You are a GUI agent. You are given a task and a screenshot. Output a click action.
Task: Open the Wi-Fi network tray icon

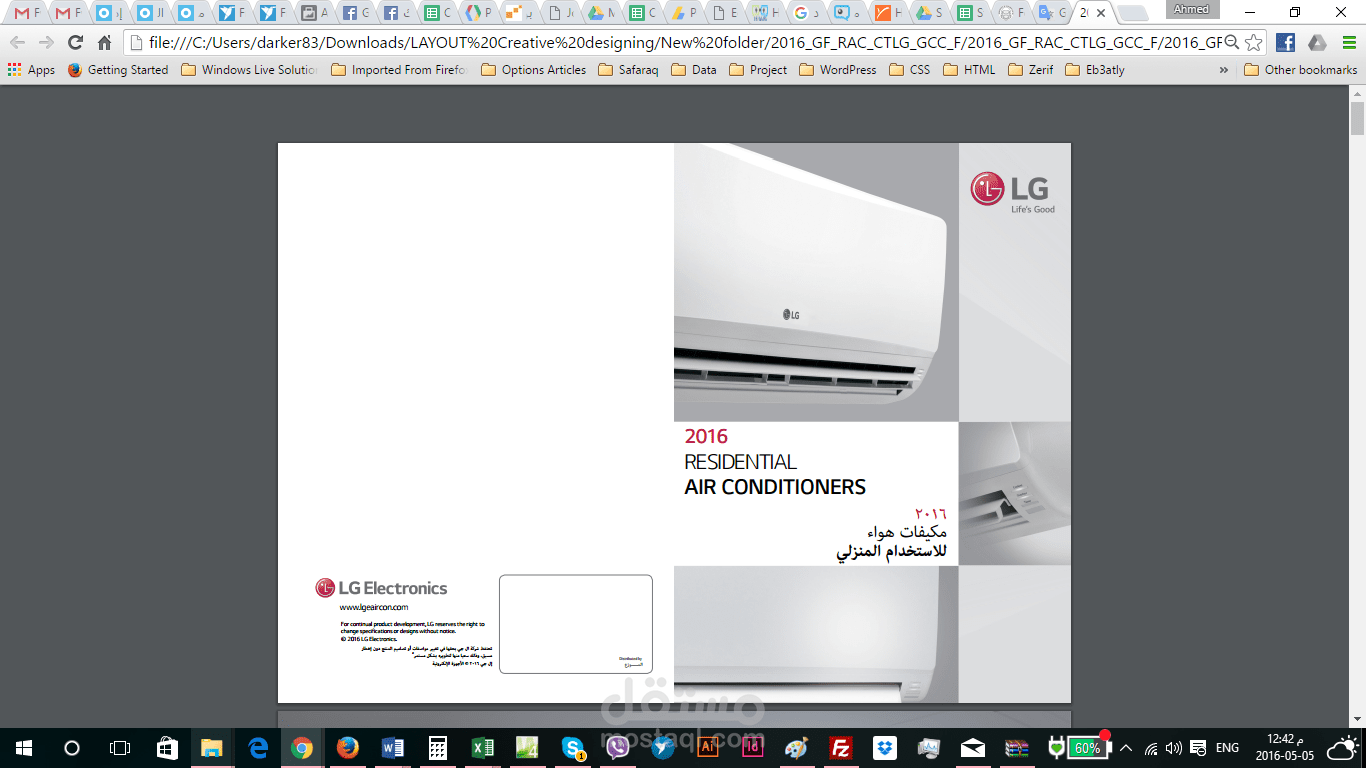coord(1151,748)
